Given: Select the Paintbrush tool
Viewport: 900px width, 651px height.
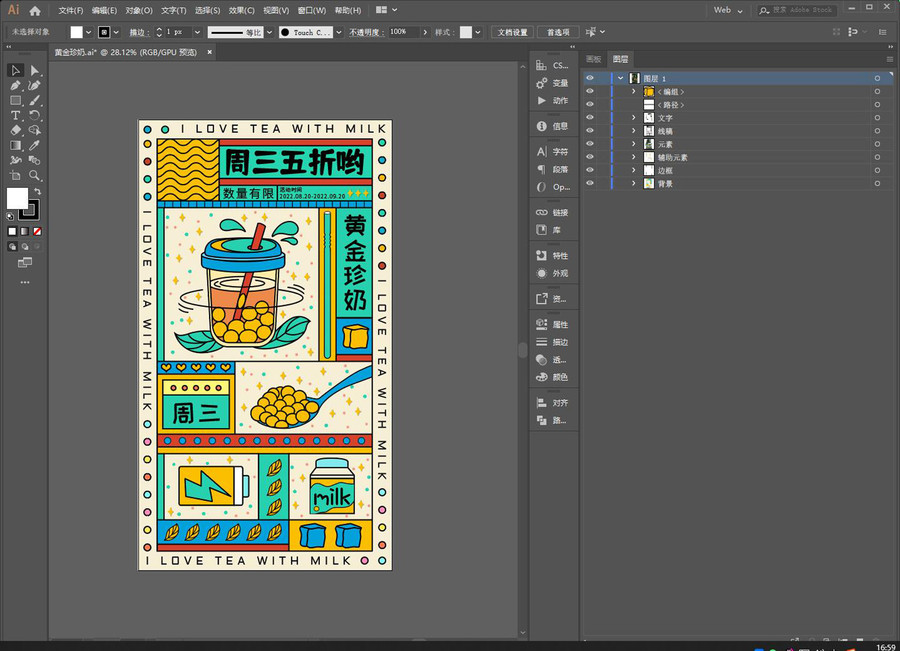Looking at the screenshot, I should point(34,100).
